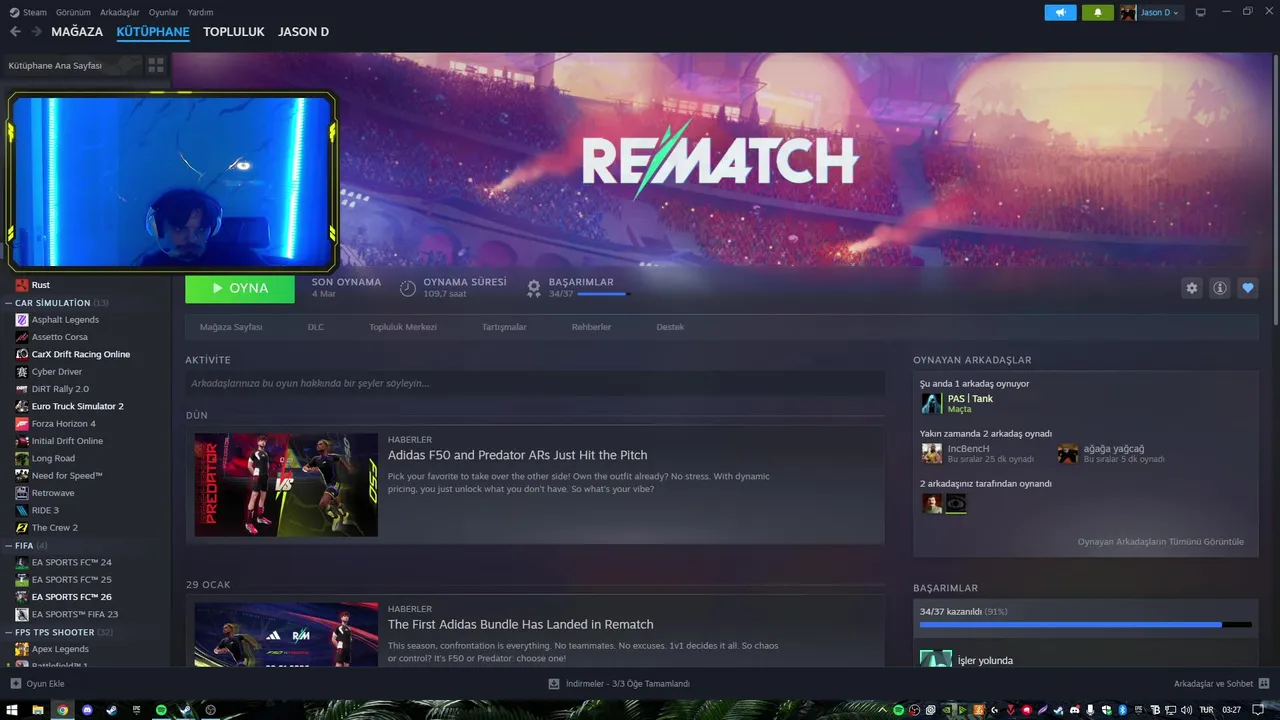Open File Explorer from the taskbar

coord(38,710)
